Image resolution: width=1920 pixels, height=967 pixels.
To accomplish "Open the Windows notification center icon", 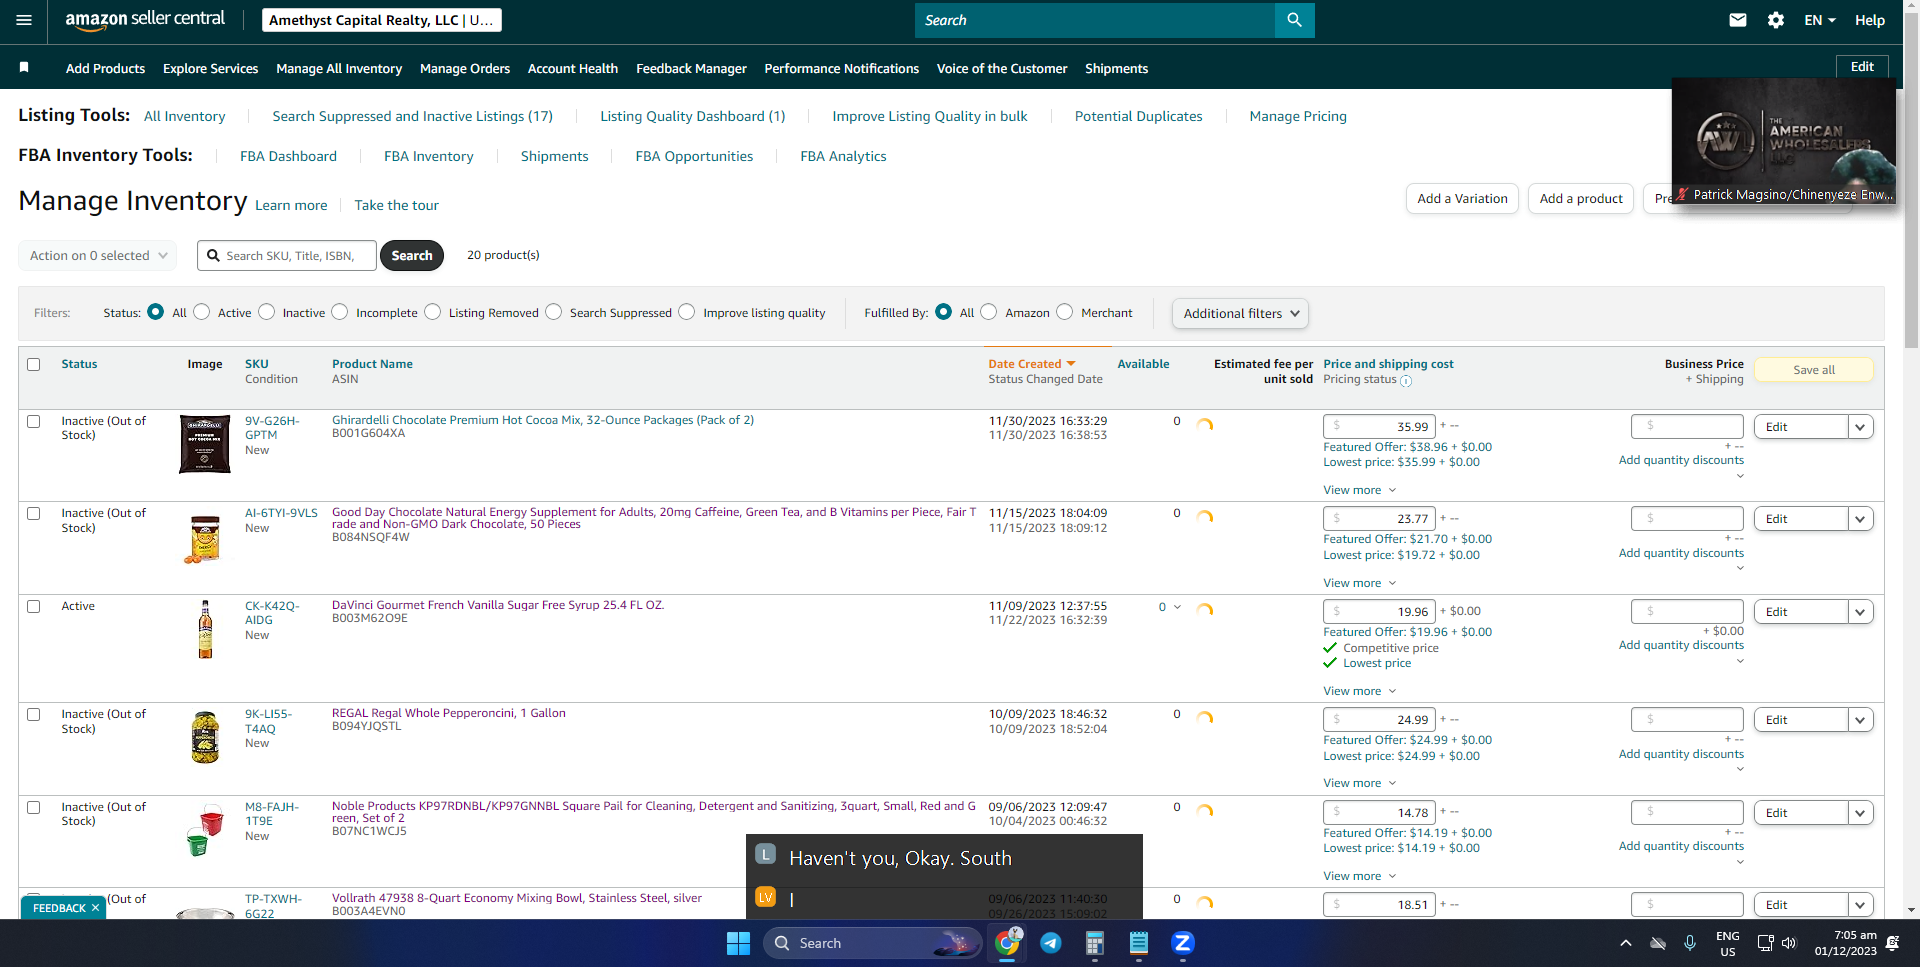I will [1892, 943].
